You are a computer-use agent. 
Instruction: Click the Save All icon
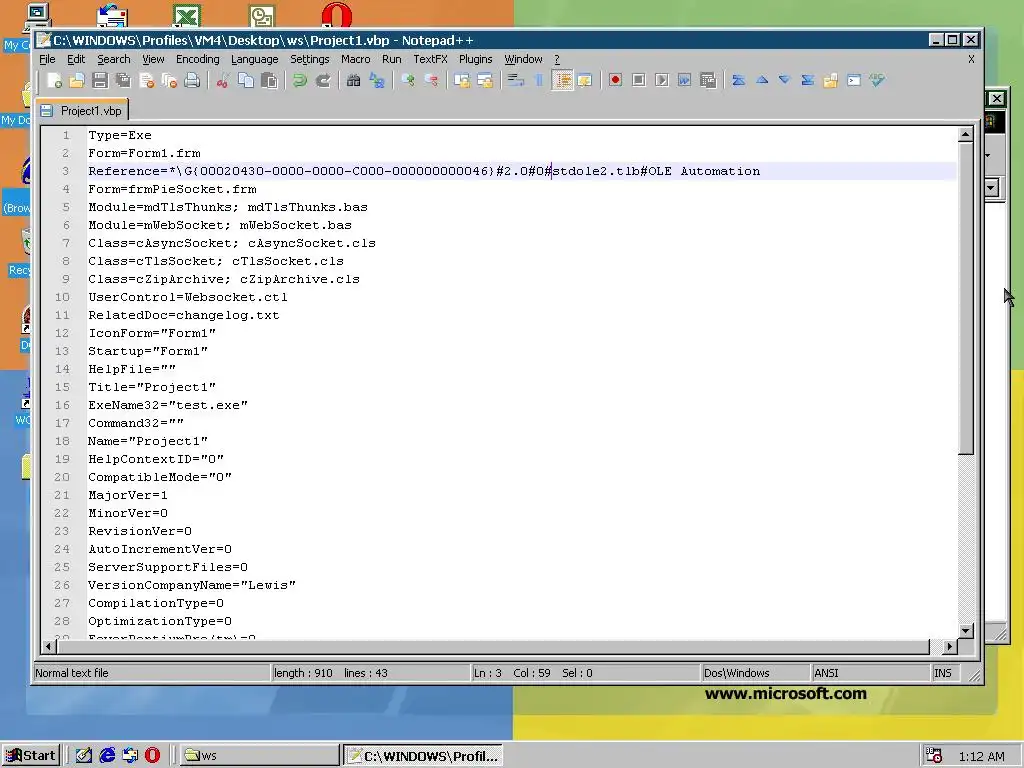[x=123, y=80]
